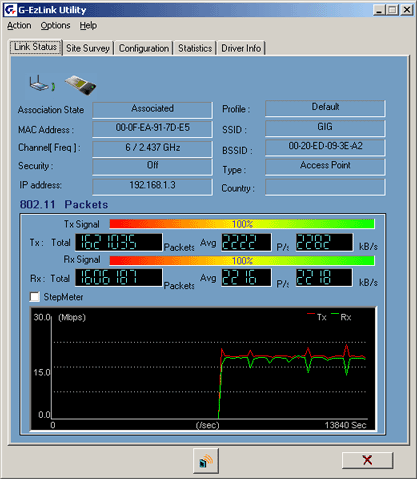Image resolution: width=417 pixels, height=479 pixels.
Task: Click the Channel field 6 / 2.437 GHz
Action: [x=152, y=149]
